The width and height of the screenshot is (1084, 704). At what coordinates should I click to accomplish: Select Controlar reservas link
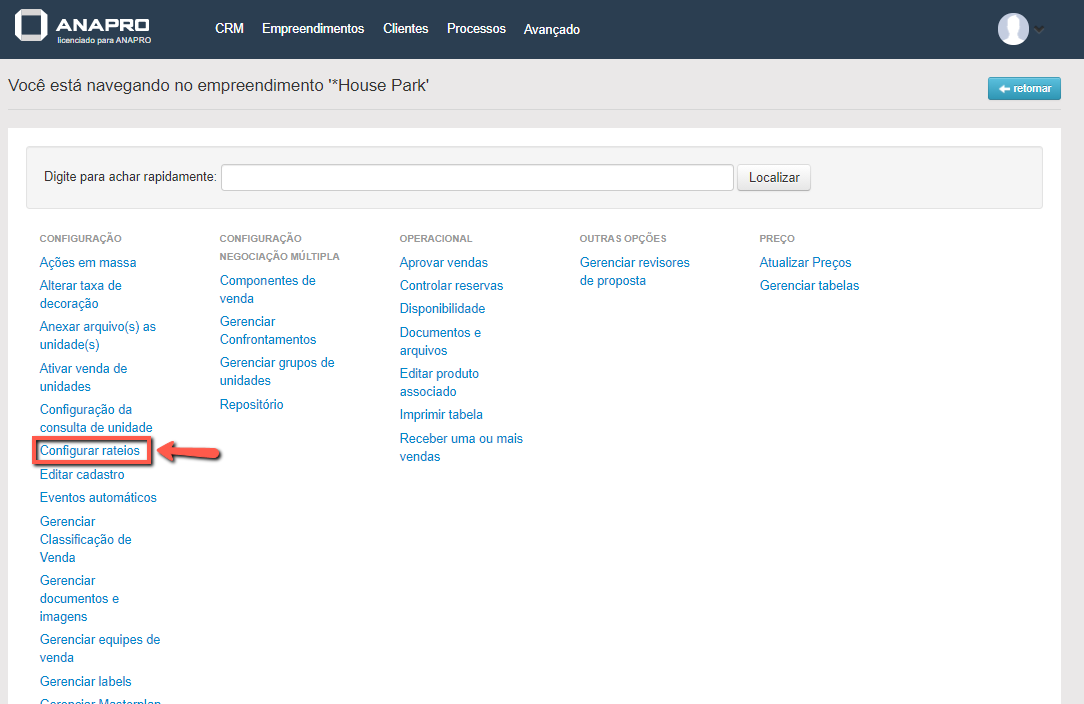click(x=451, y=286)
